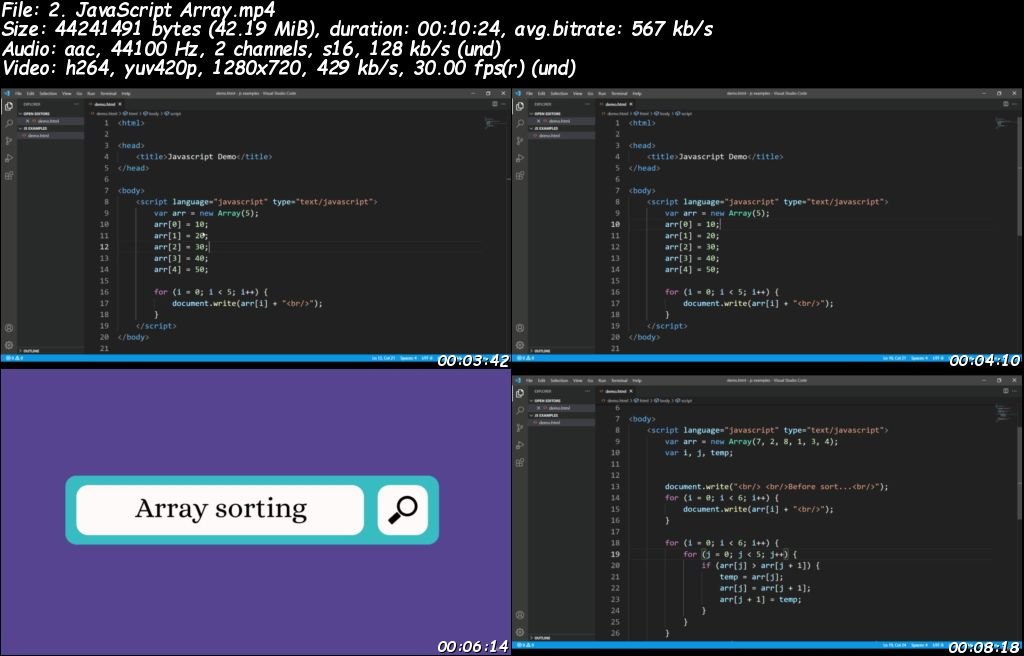Open Terminal menu in the 00:04:10 frame
Image resolution: width=1024 pixels, height=656 pixels.
click(x=619, y=93)
